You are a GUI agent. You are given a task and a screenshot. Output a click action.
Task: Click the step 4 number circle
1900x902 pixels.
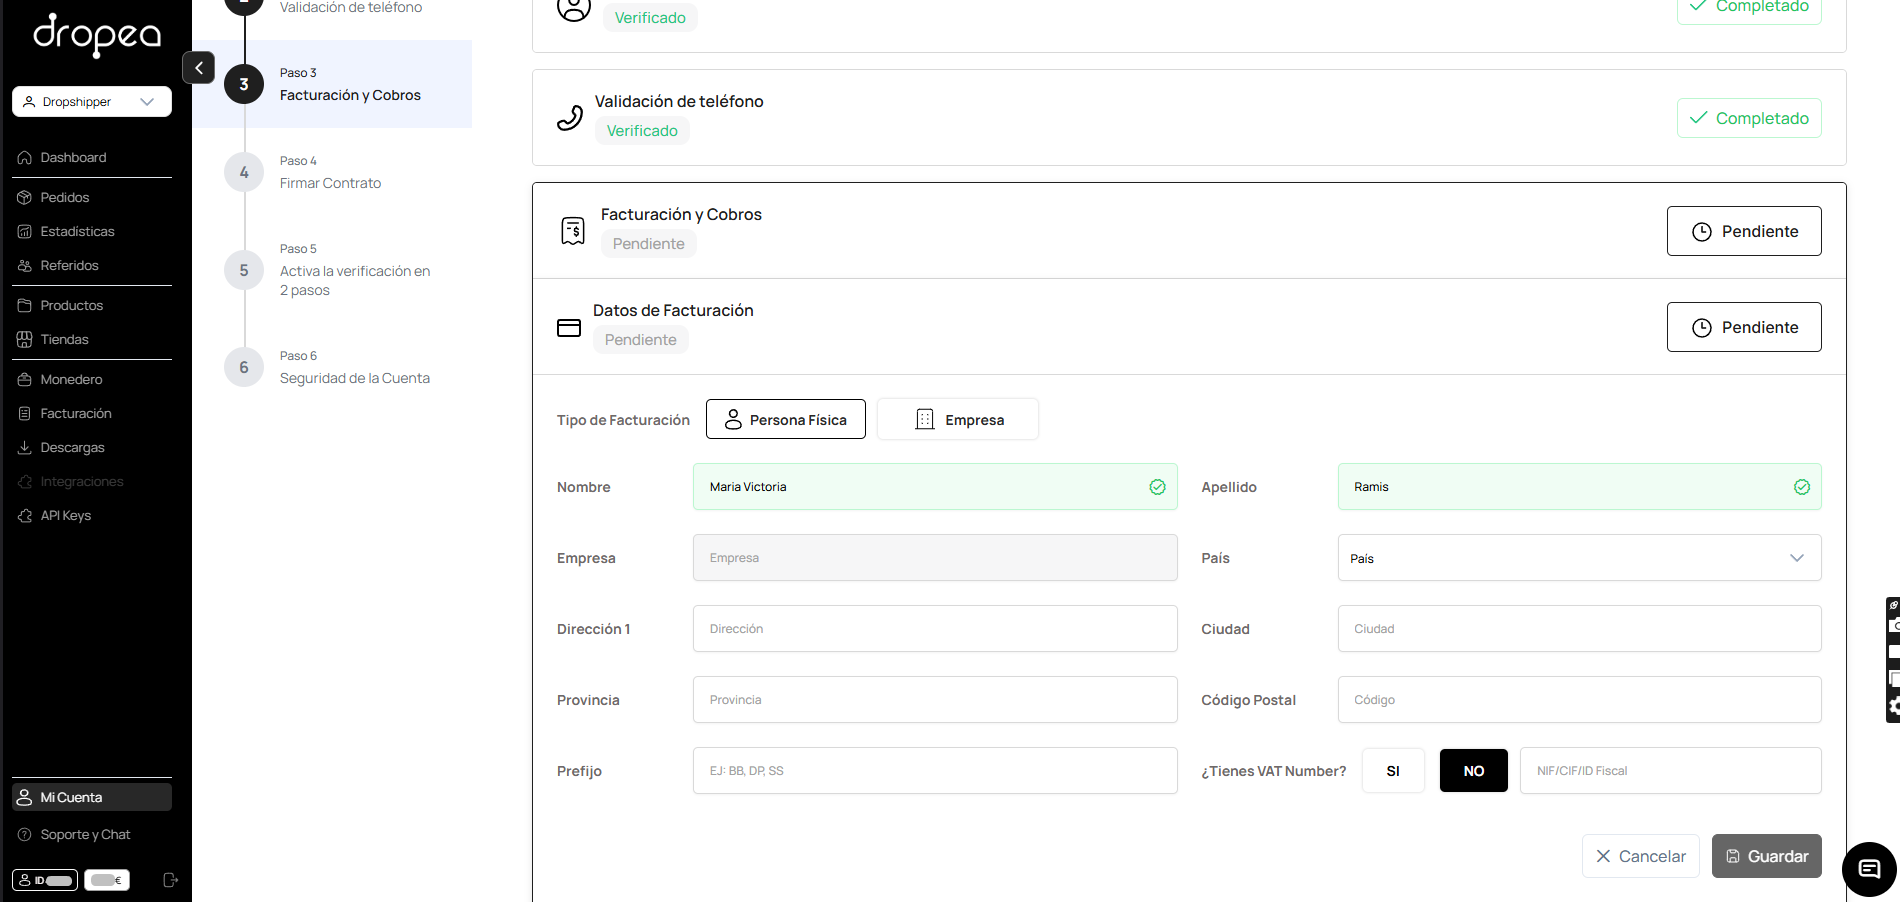244,173
